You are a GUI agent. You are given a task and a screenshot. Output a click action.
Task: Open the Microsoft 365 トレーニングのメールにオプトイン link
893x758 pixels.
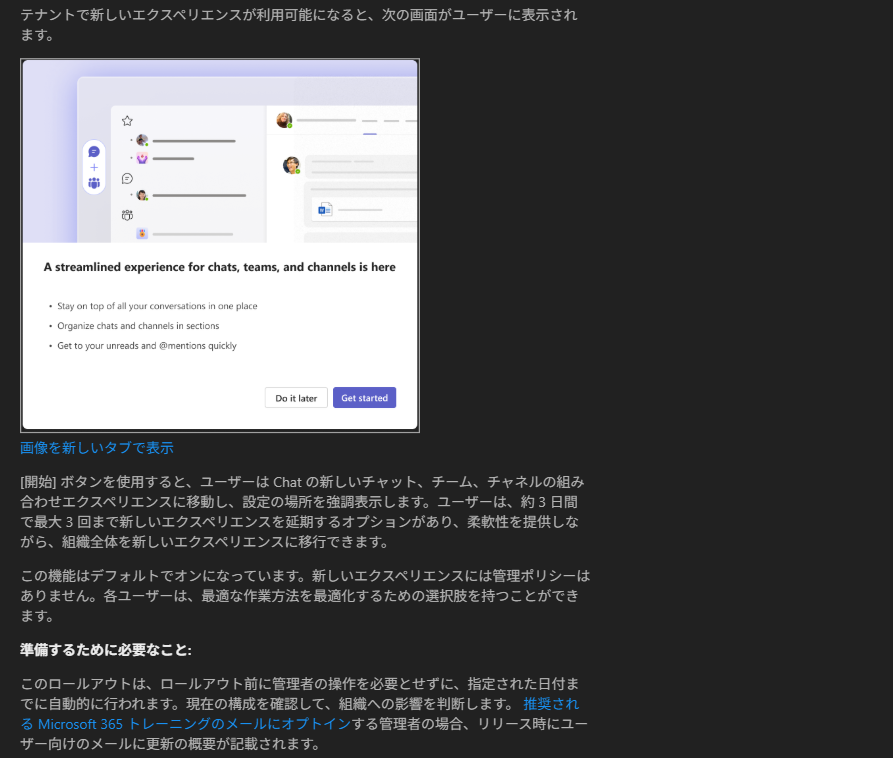(194, 724)
